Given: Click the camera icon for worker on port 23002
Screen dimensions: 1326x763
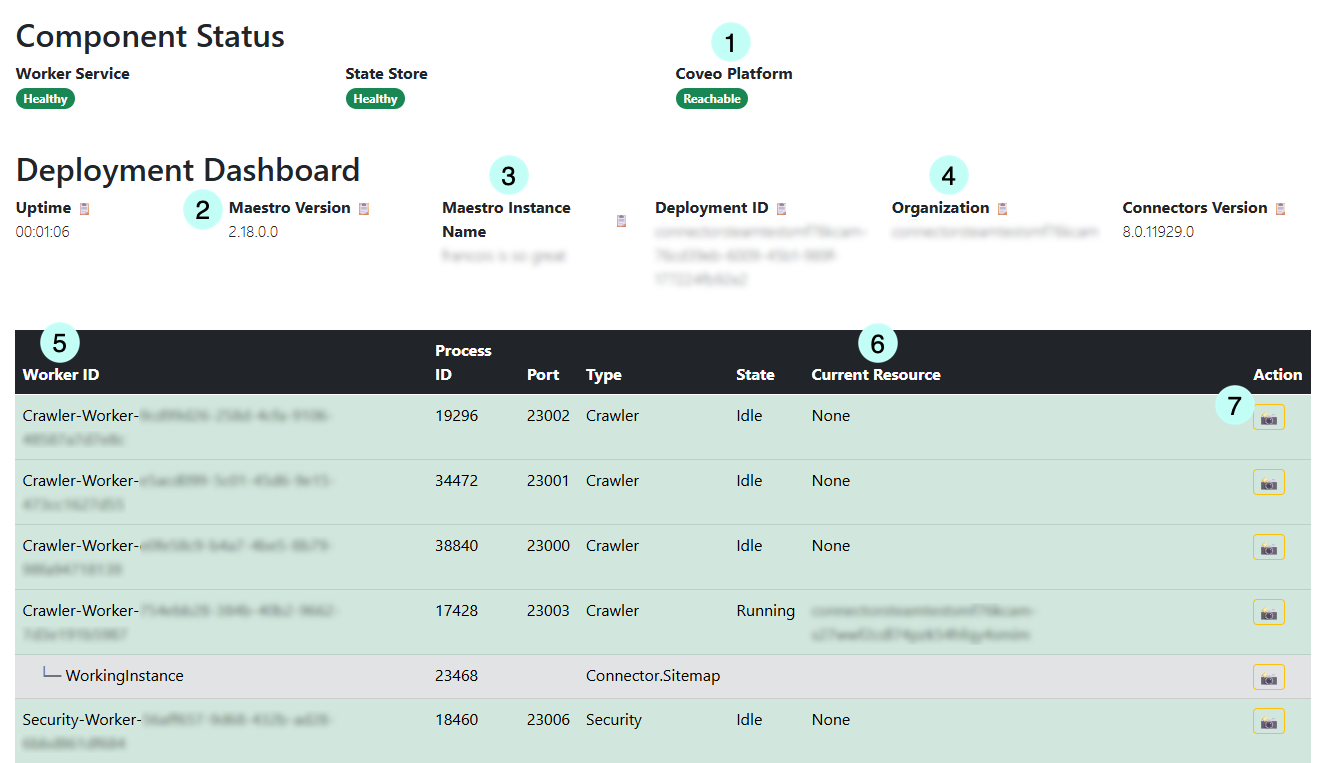Looking at the screenshot, I should [1268, 417].
